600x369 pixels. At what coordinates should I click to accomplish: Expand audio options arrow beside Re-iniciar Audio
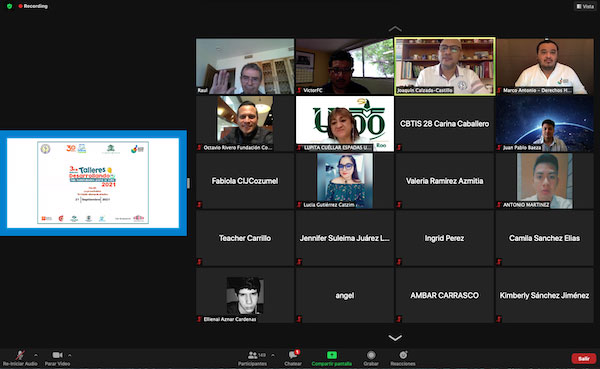36,355
